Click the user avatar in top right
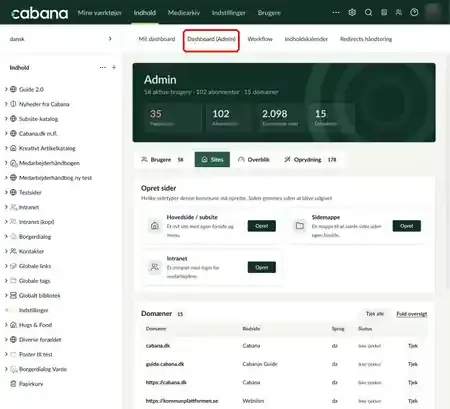 434,12
